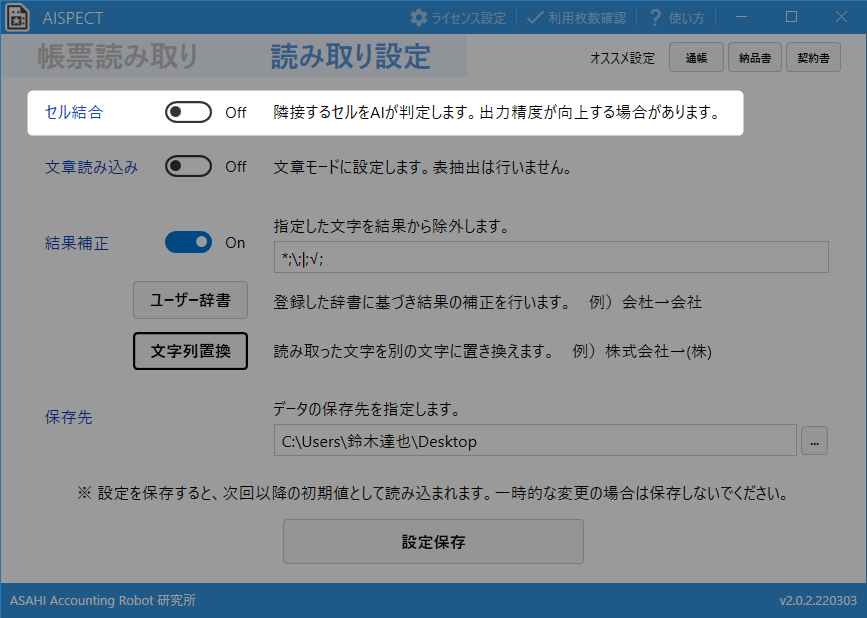The image size is (867, 618).
Task: Apply the 通帳 recommended preset
Action: click(x=696, y=58)
